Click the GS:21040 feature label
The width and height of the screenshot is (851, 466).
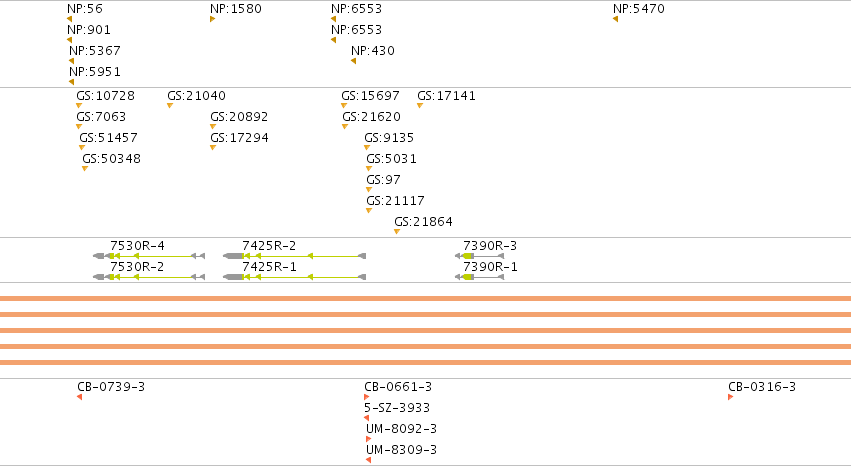(x=196, y=95)
